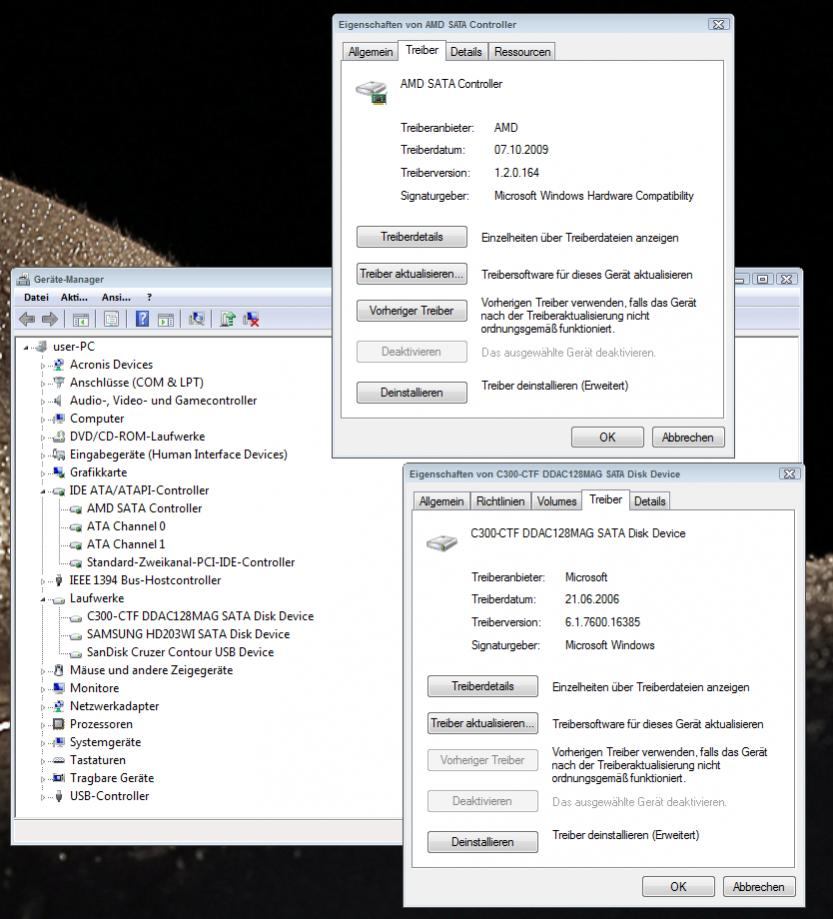The height and width of the screenshot is (919, 833).
Task: Click Treiber aktualisieren in C300-CTF Disk Device dialog
Action: [x=482, y=723]
